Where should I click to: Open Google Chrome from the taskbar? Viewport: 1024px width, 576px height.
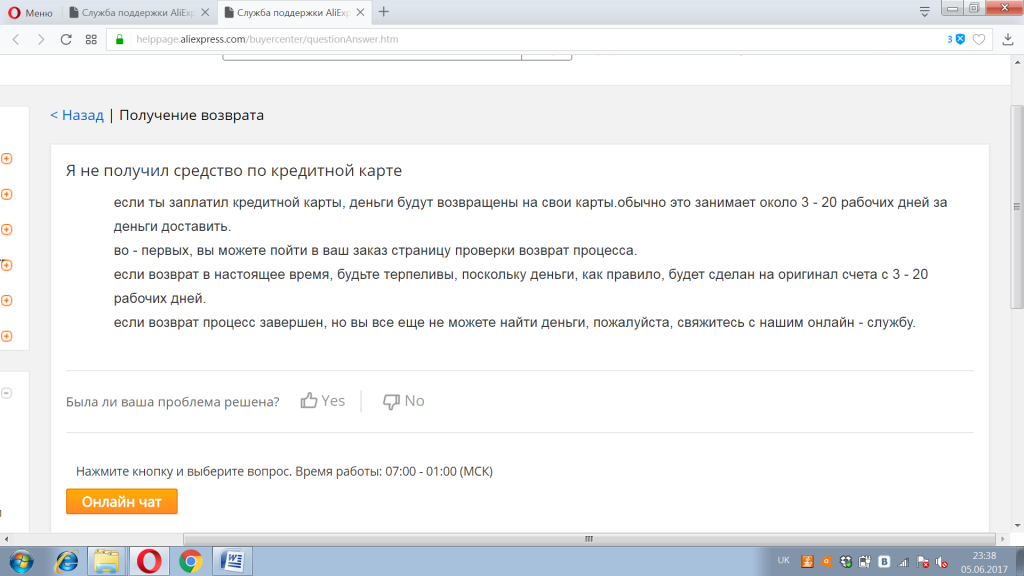click(x=190, y=560)
